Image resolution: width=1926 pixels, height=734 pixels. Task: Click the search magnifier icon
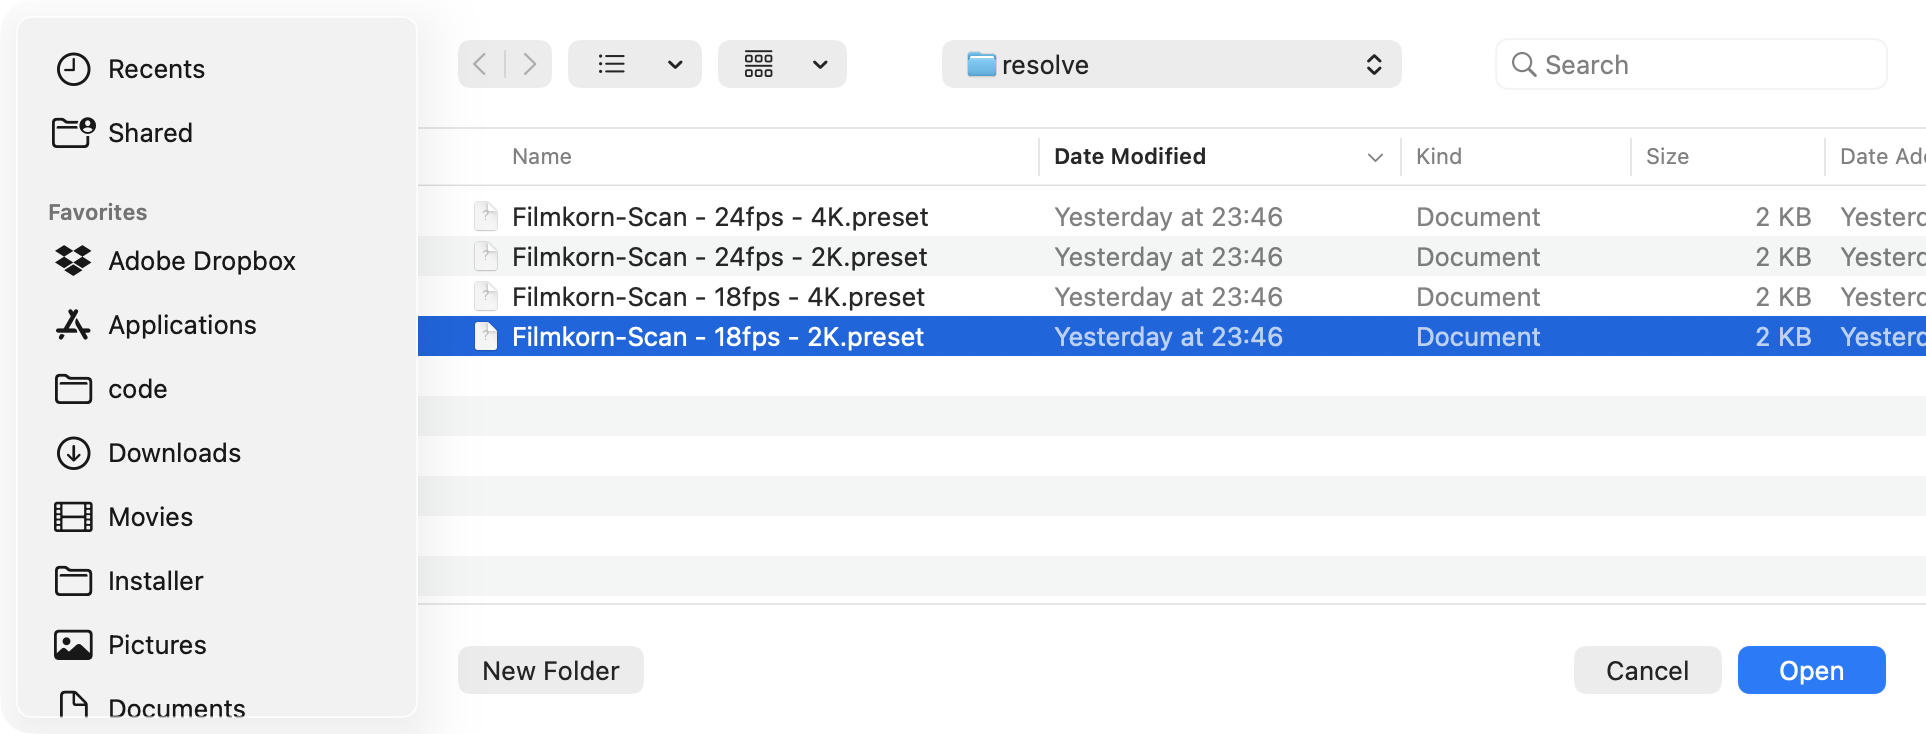(1524, 65)
